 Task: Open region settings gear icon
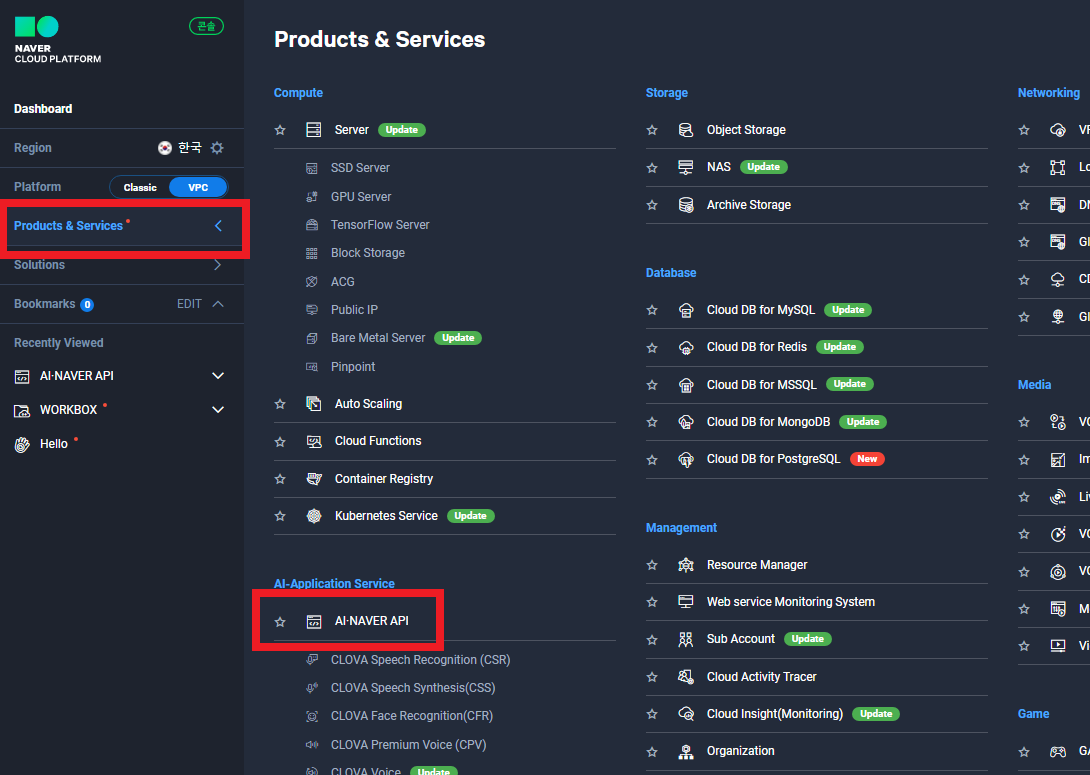[x=217, y=148]
